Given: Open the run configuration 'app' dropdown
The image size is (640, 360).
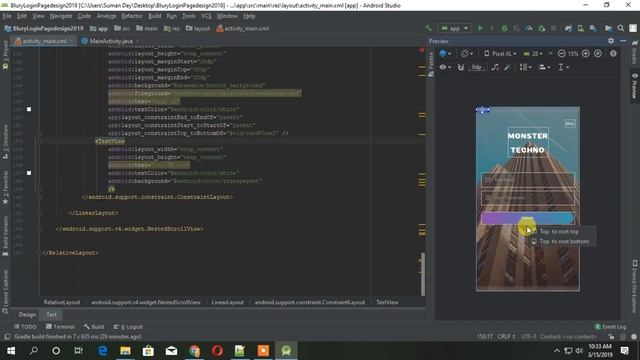Looking at the screenshot, I should (454, 28).
